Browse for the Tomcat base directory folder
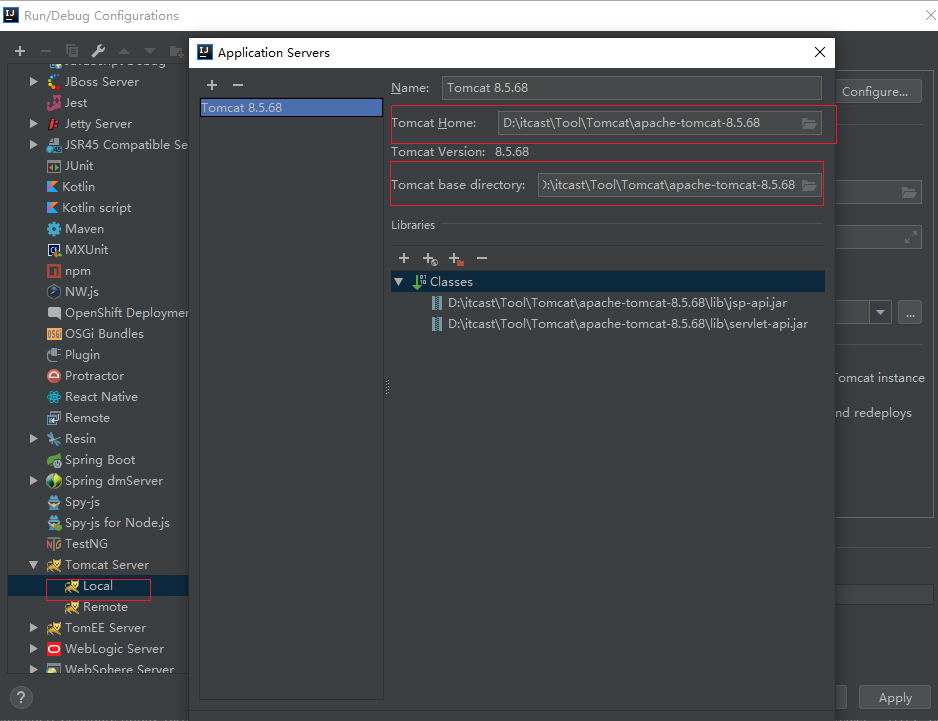Image resolution: width=938 pixels, height=721 pixels. 809,185
